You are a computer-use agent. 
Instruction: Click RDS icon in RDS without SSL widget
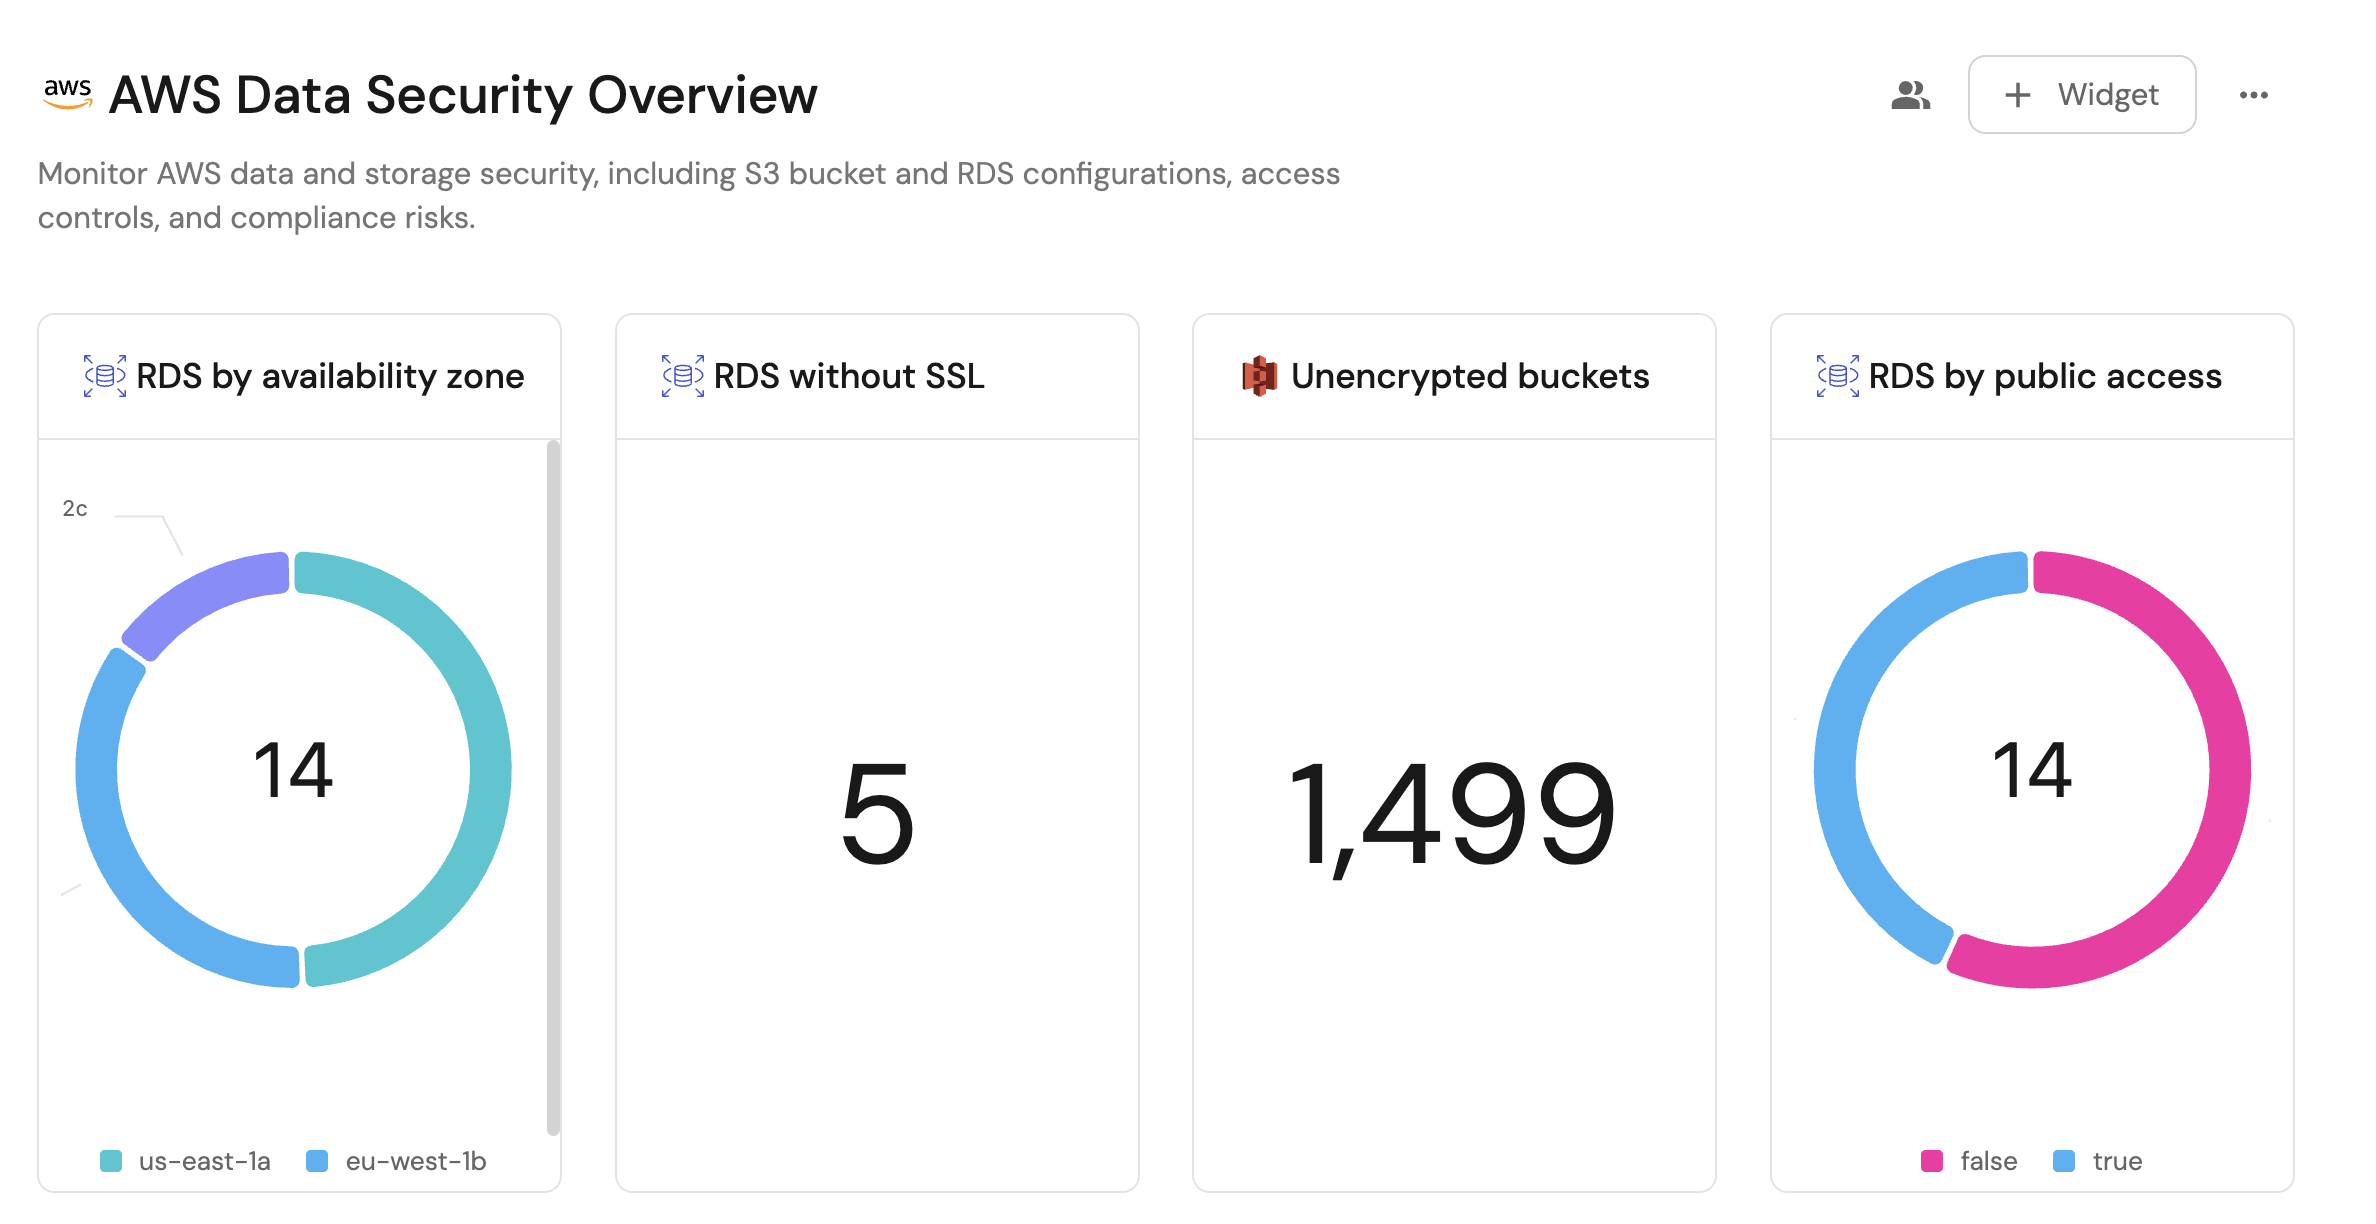click(x=683, y=376)
